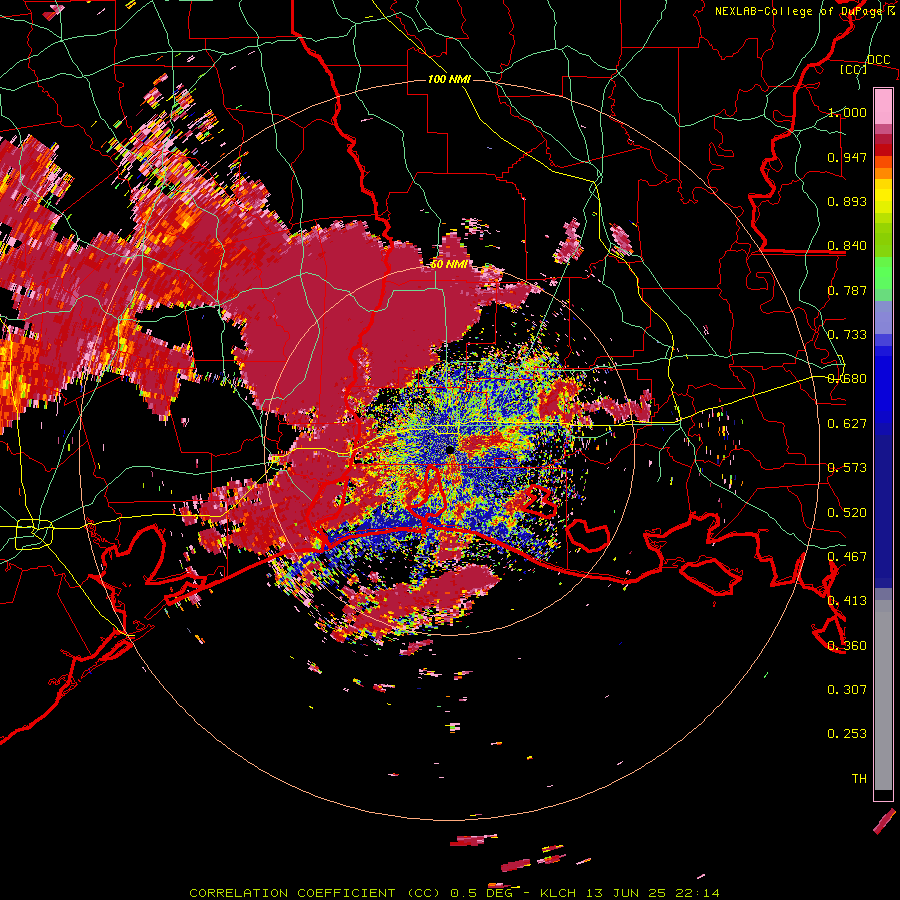
Task: Click the 100 NMI range ring label
Action: [449, 79]
